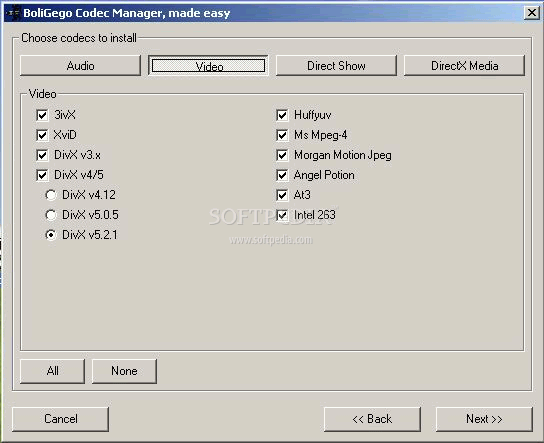
Task: Uncheck the DivX v4/5 checkbox
Action: (42, 175)
